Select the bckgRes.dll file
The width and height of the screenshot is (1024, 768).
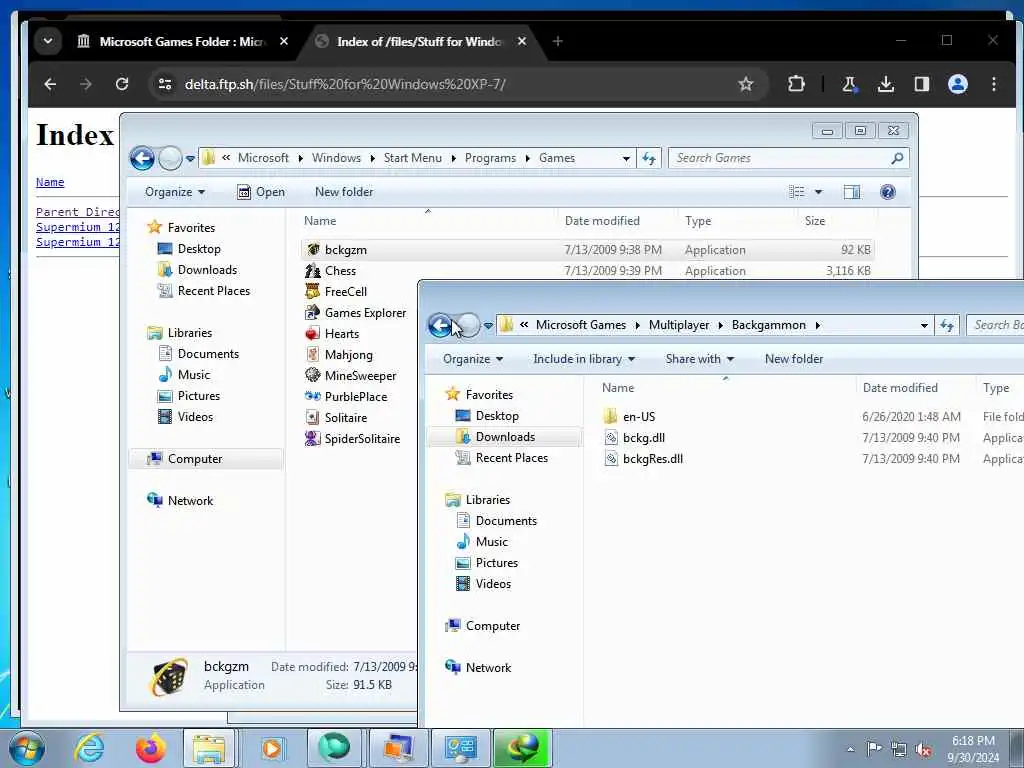click(643, 458)
